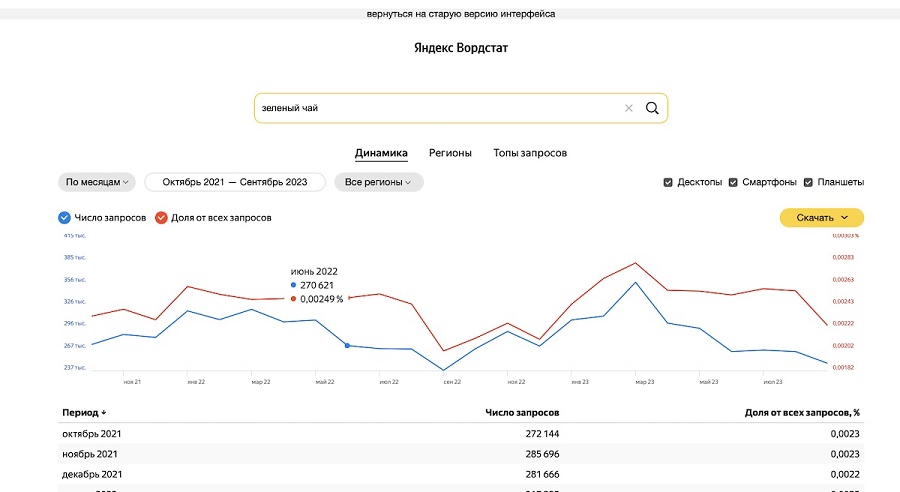Click the blue data point for июнь 2022
Screen dimensions: 900x492
pyautogui.click(x=347, y=345)
